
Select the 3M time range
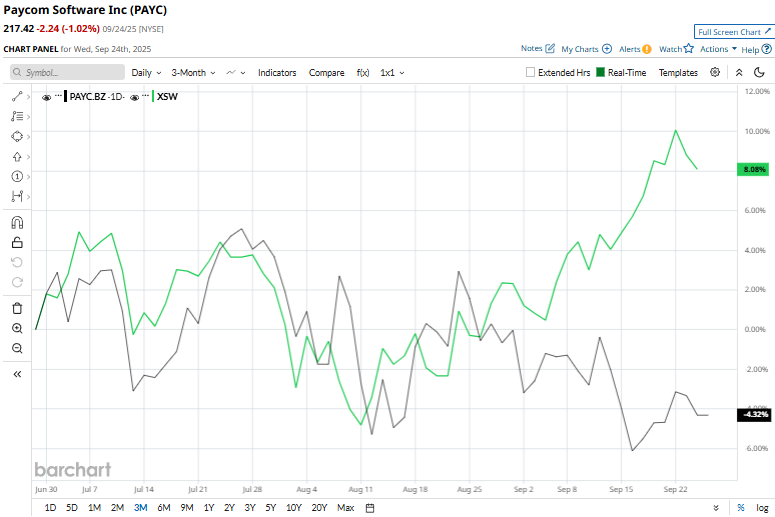(140, 508)
